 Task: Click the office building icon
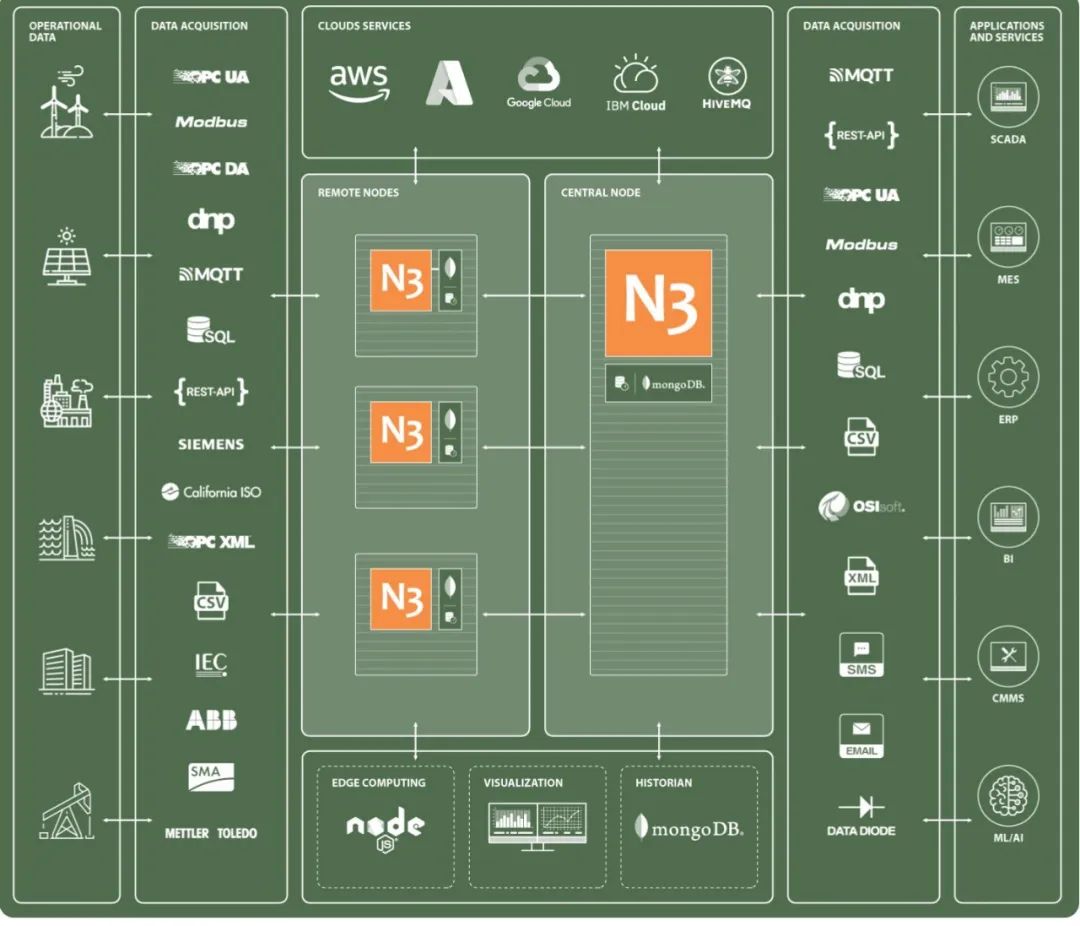coord(66,670)
